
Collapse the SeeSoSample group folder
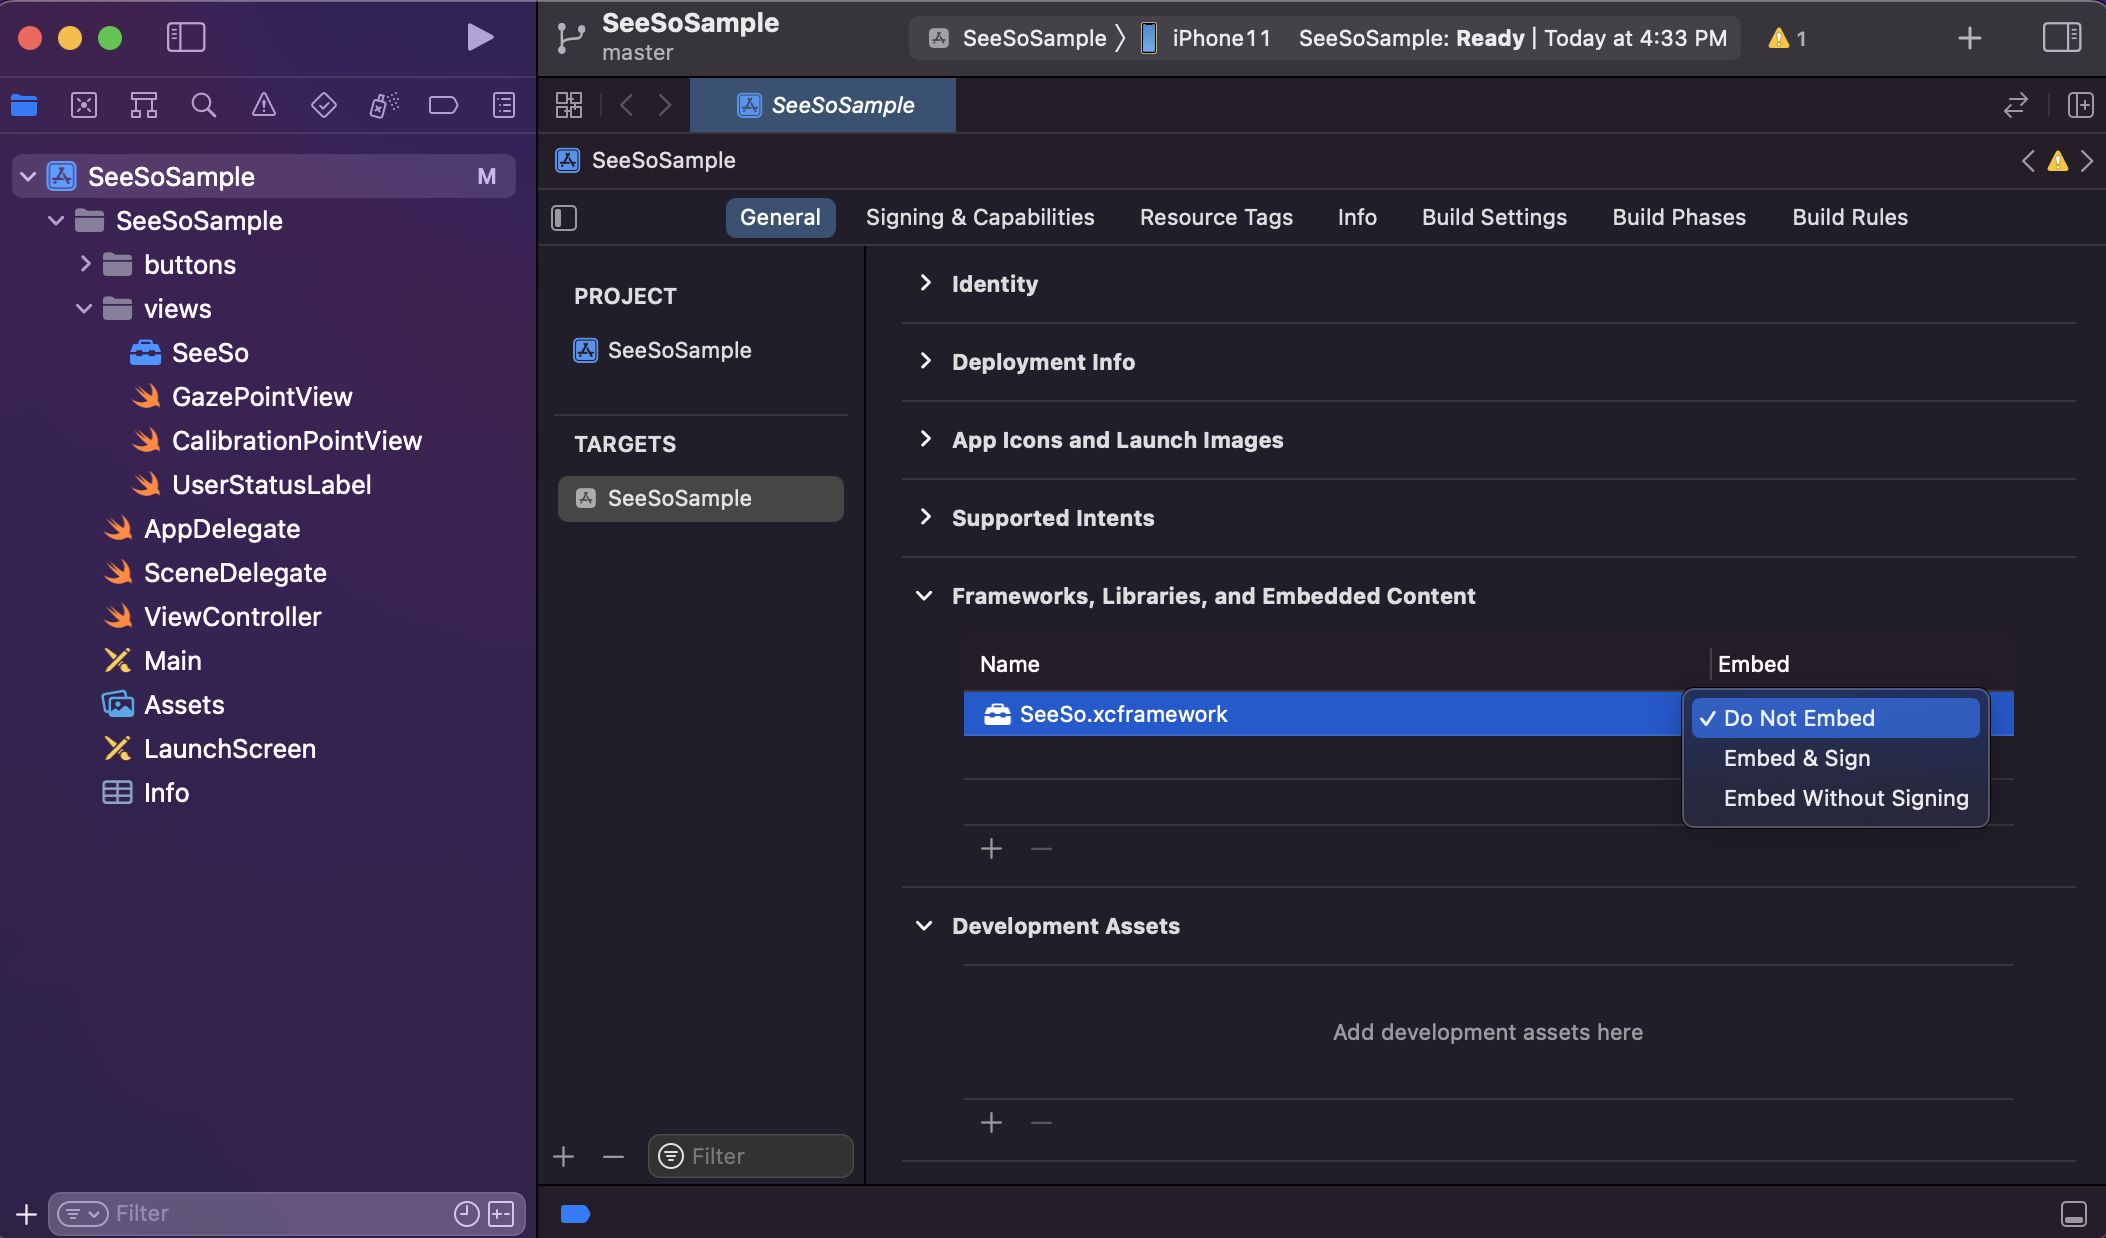pyautogui.click(x=56, y=221)
